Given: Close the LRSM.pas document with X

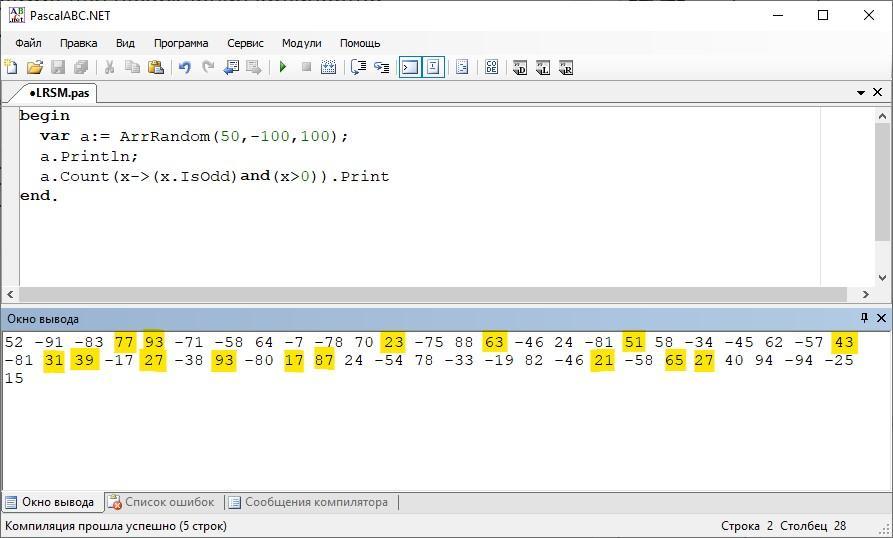Looking at the screenshot, I should pyautogui.click(x=878, y=92).
